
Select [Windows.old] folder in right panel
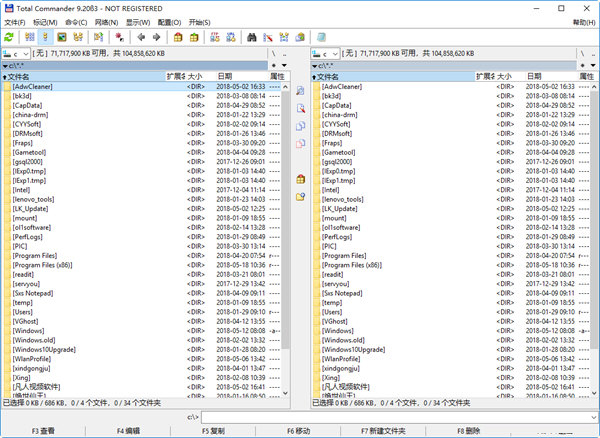342,339
